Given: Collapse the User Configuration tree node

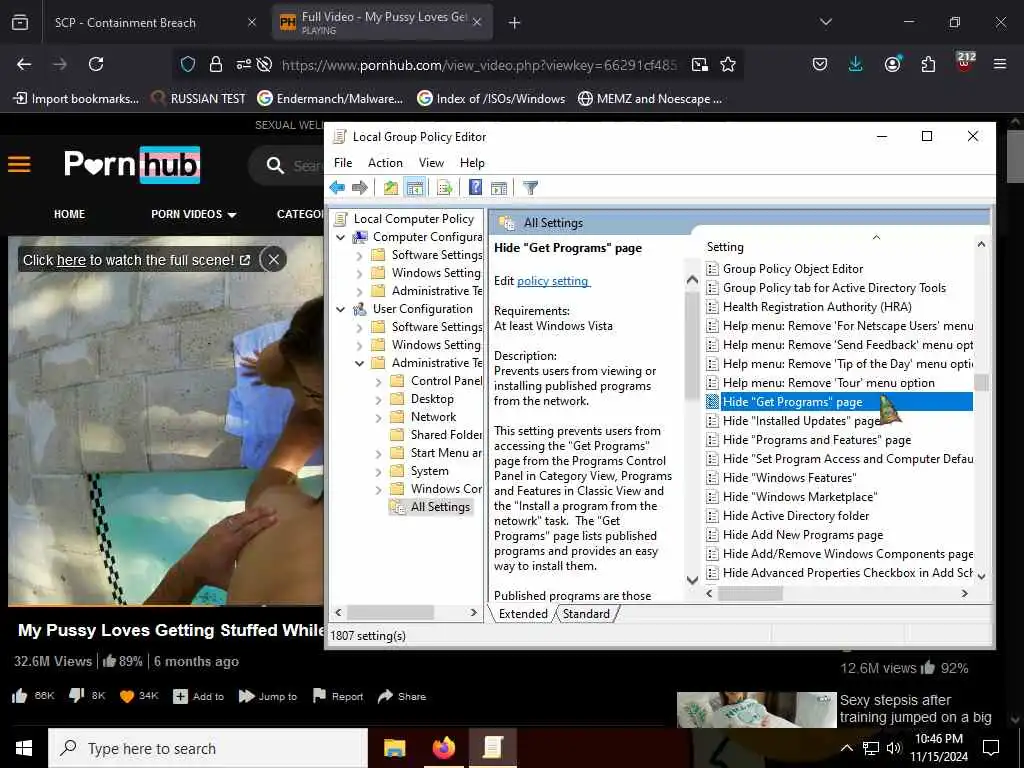Looking at the screenshot, I should pos(340,310).
